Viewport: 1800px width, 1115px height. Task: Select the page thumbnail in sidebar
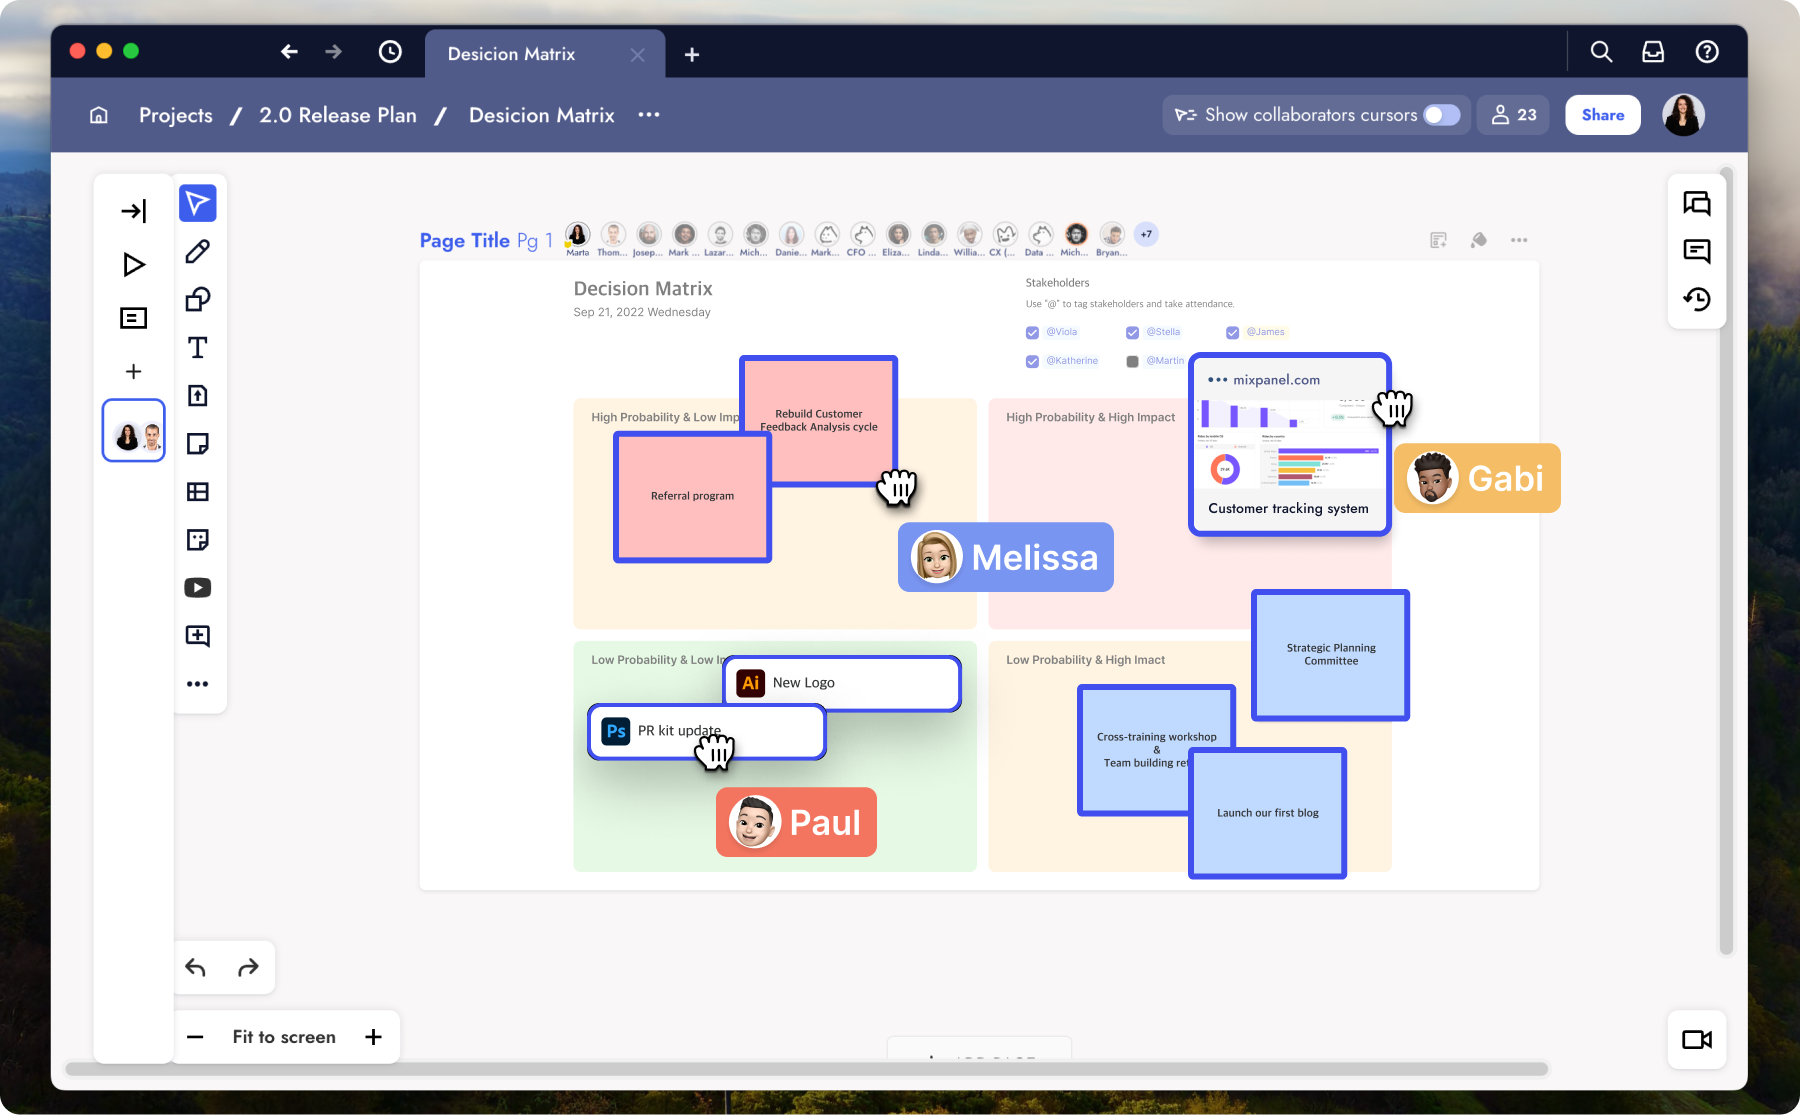coord(134,431)
